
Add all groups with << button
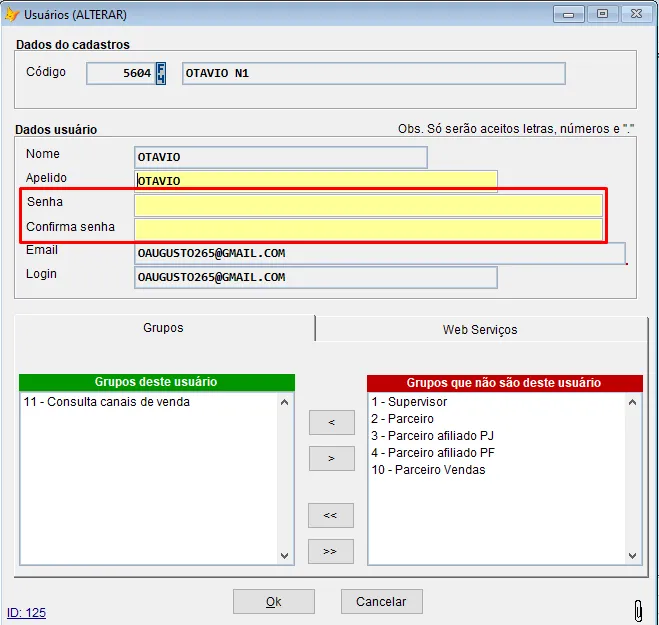tap(331, 516)
